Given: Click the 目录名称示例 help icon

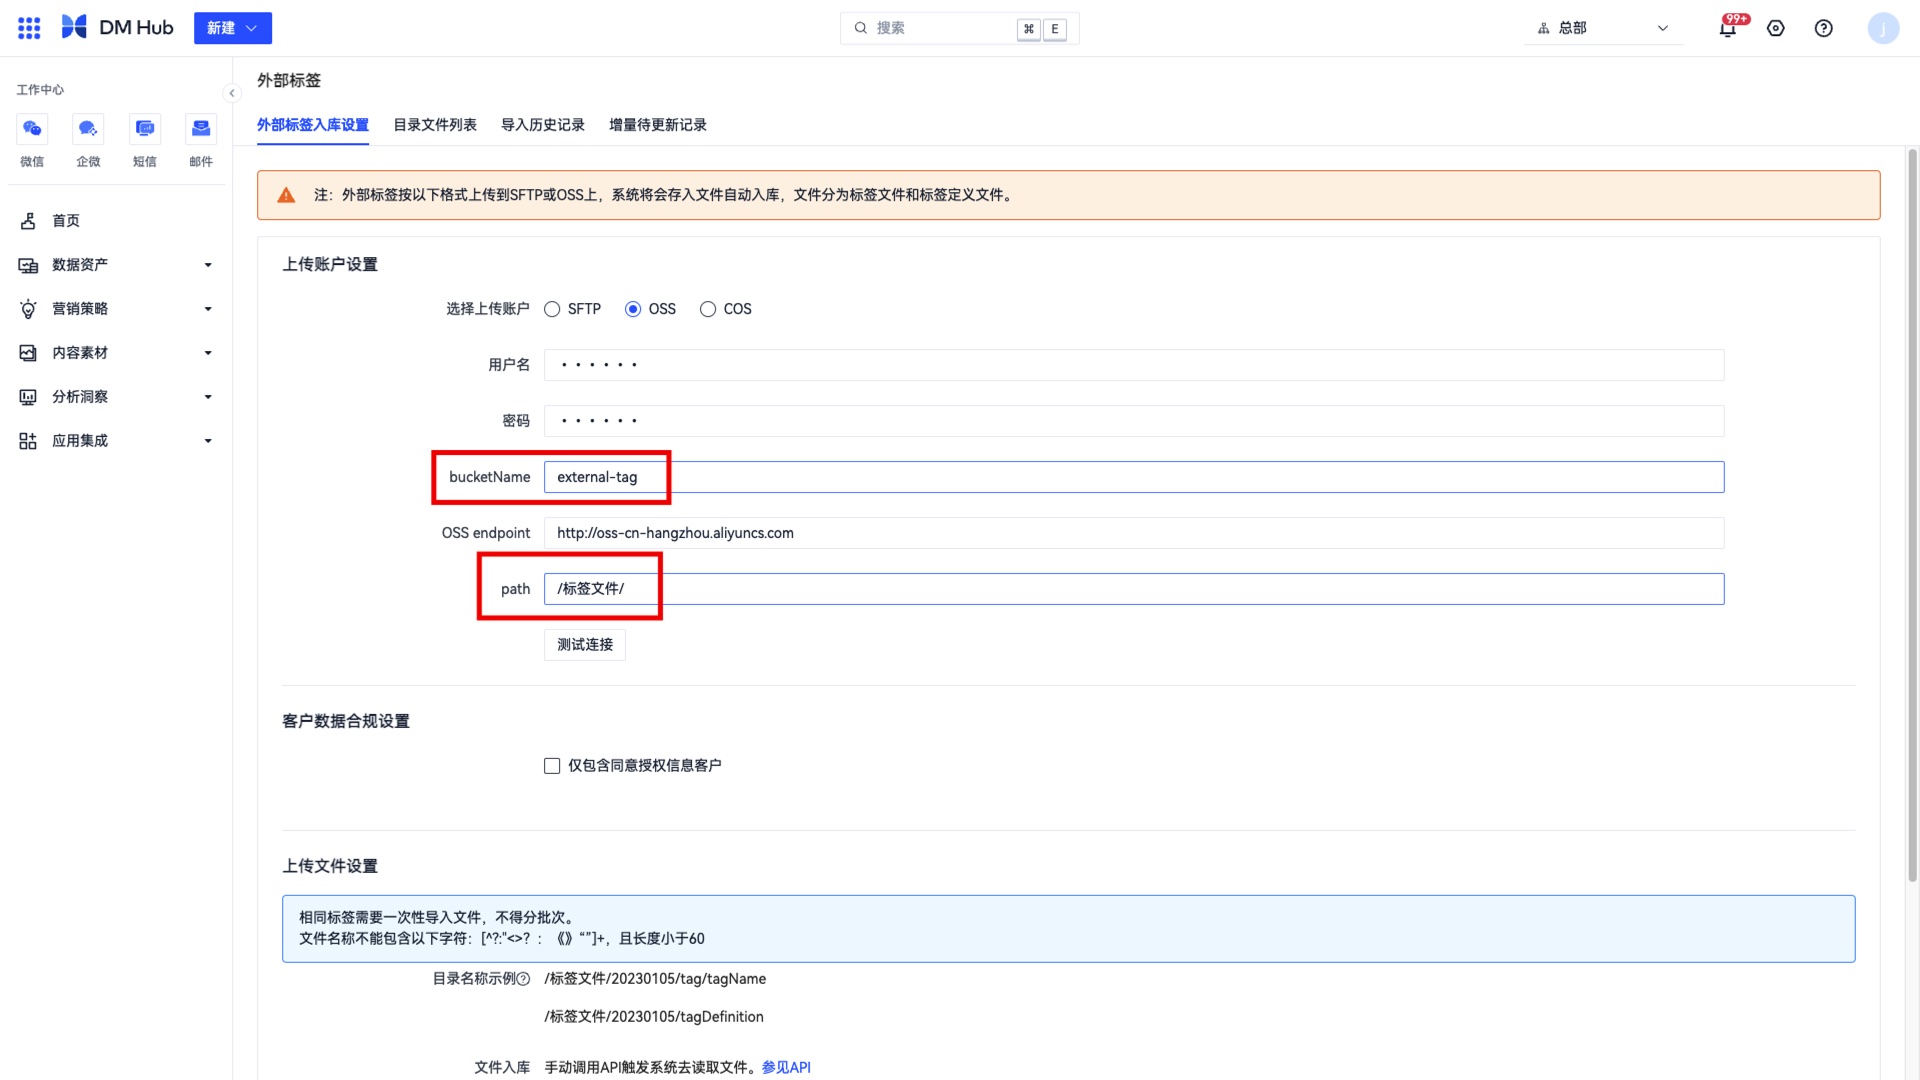Looking at the screenshot, I should tap(523, 979).
